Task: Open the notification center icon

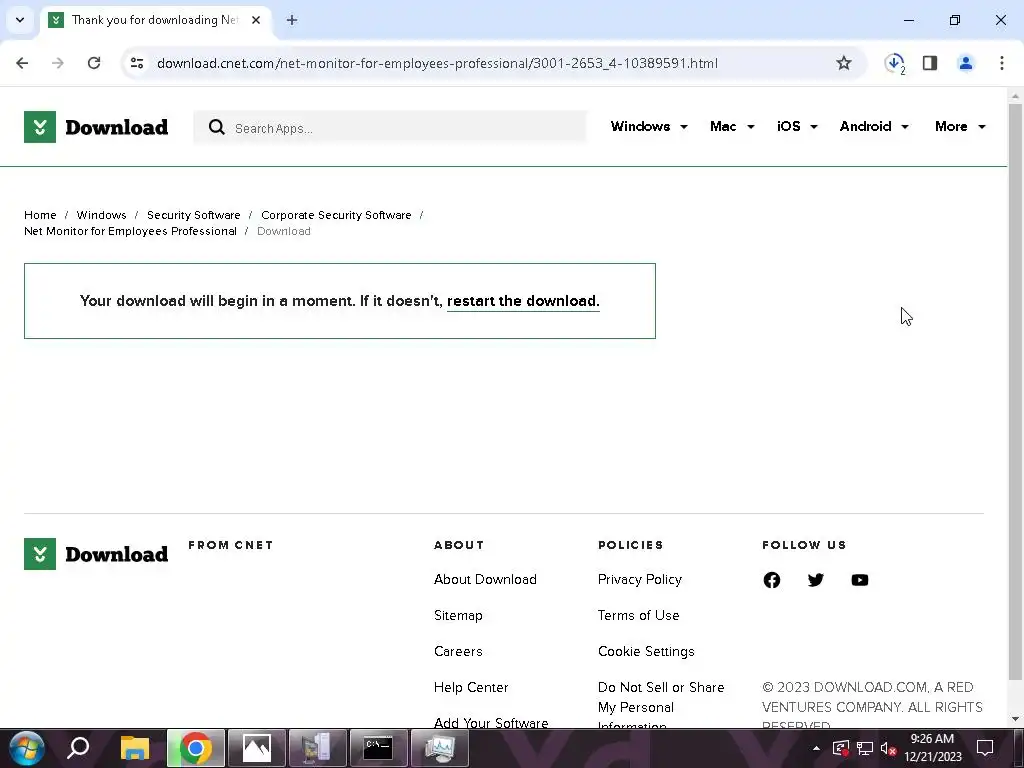Action: (985, 748)
